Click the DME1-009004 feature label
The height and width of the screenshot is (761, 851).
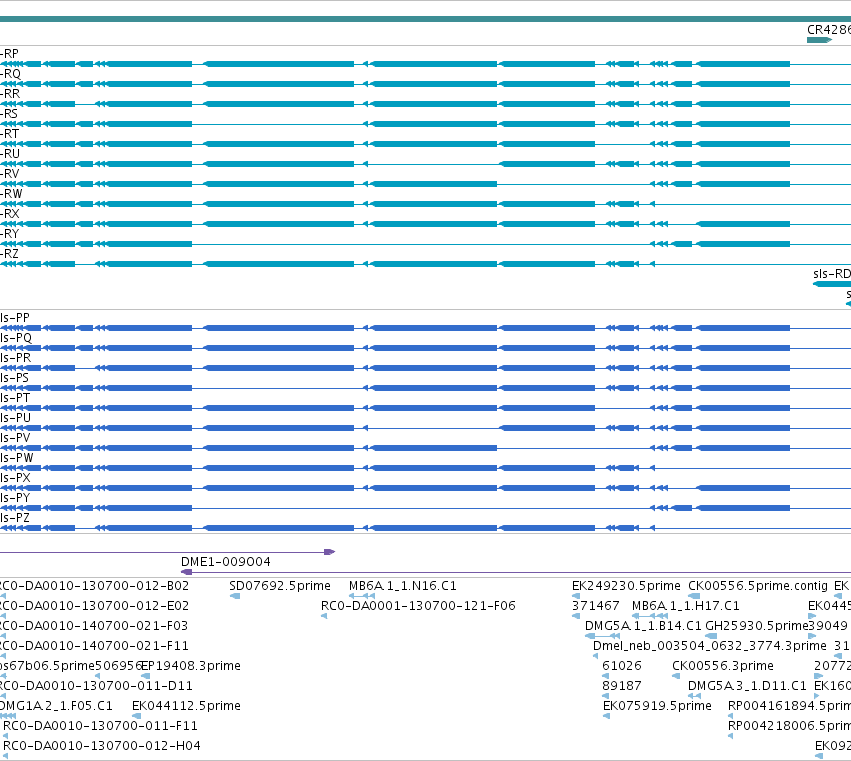pyautogui.click(x=226, y=562)
